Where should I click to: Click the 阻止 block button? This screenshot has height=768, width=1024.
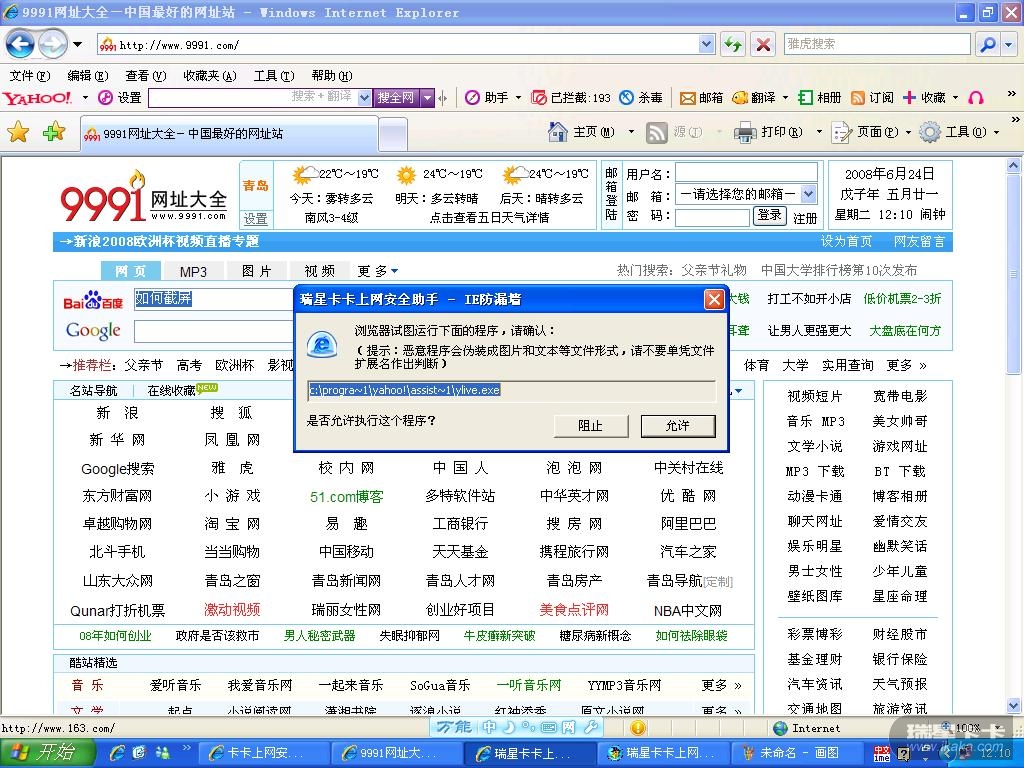[x=590, y=426]
